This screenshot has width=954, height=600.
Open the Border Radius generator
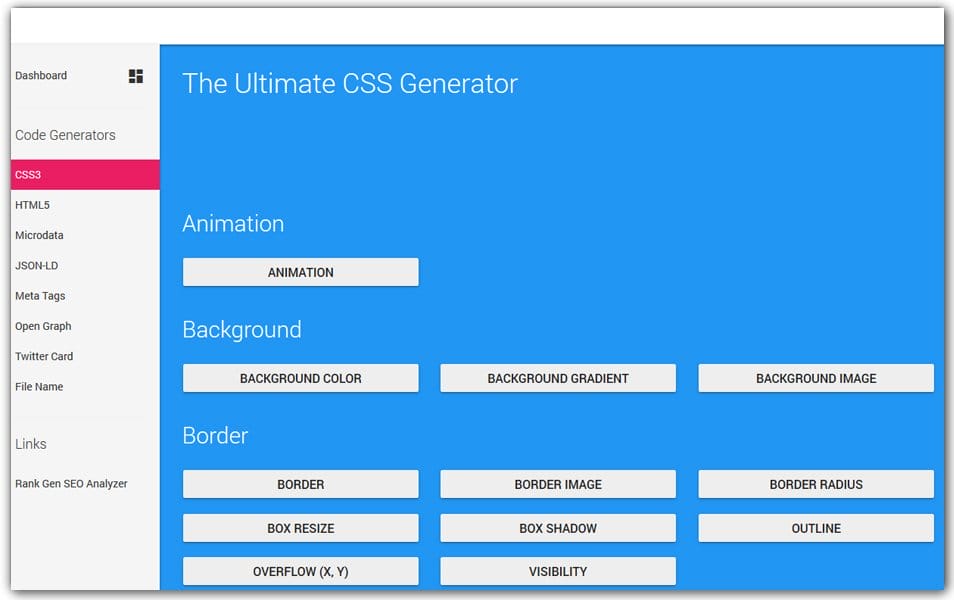[815, 484]
